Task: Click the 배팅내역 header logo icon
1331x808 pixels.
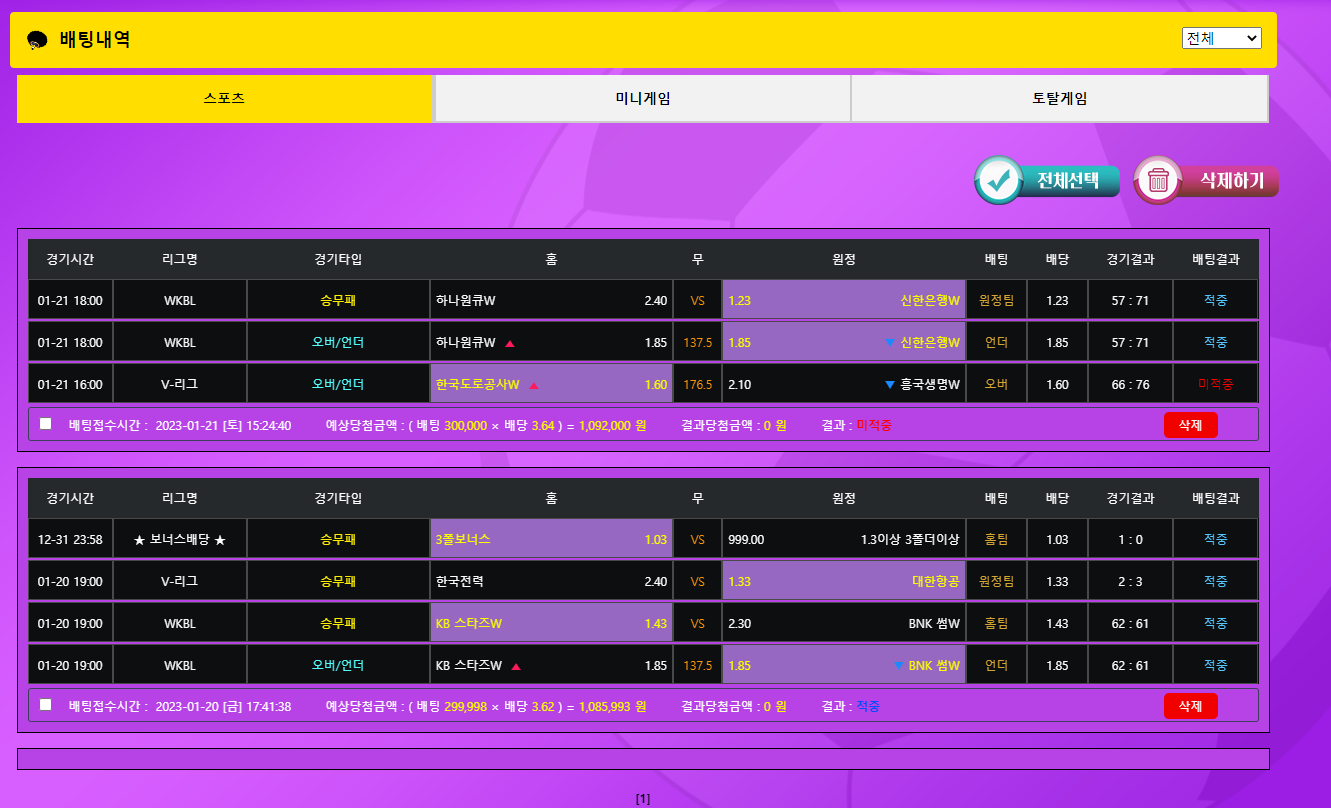Action: click(37, 40)
